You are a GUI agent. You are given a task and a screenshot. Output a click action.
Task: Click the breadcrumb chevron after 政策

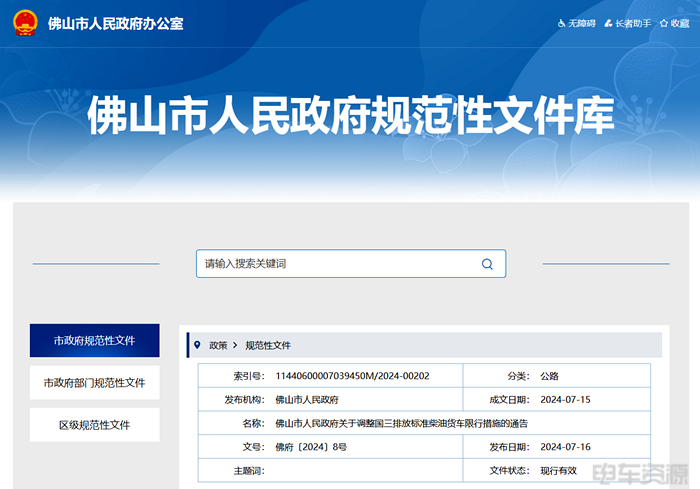point(235,345)
